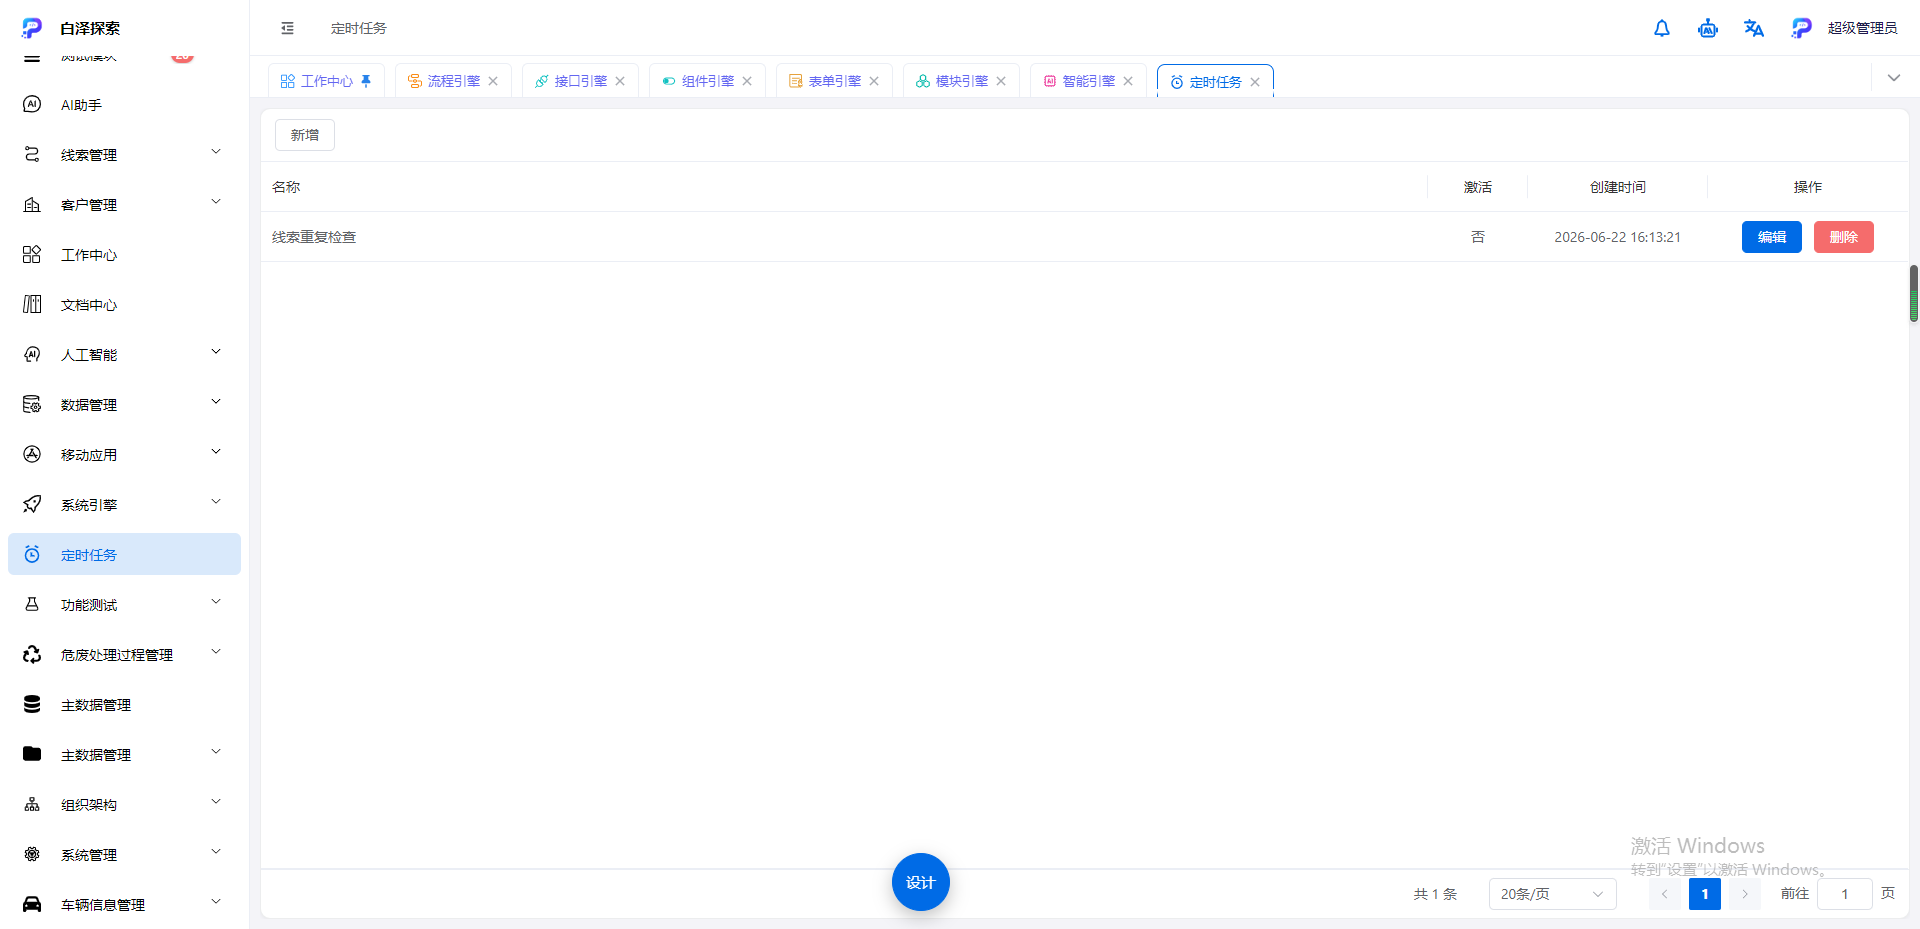Click page 1 in the pagination
Screen dimensions: 1920x929
point(1705,894)
